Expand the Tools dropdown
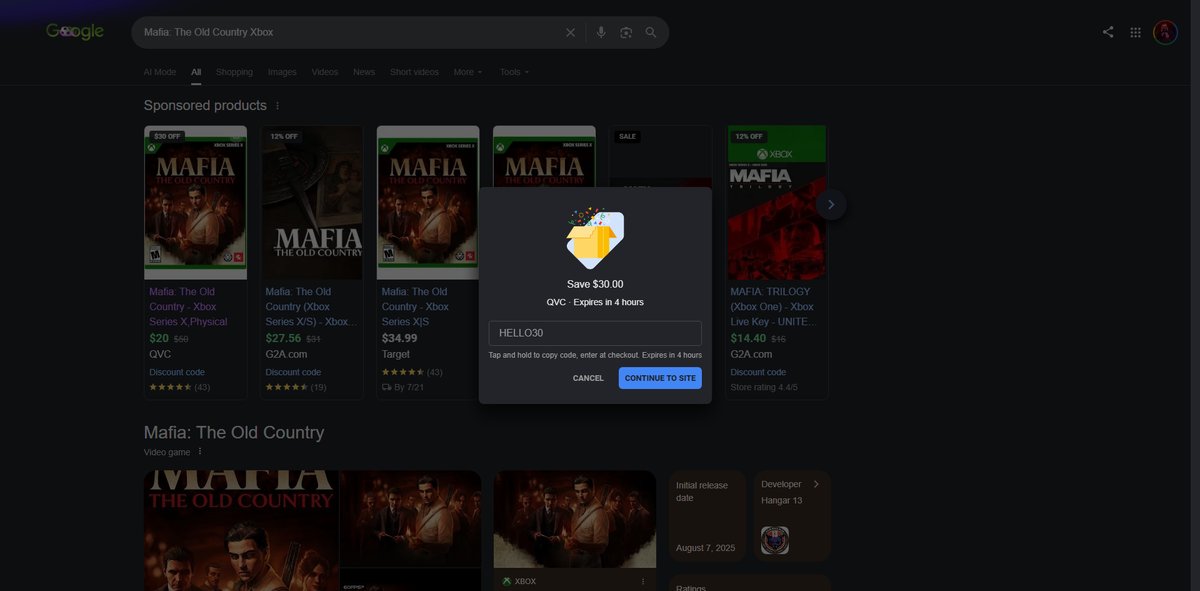The width and height of the screenshot is (1200, 591). pyautogui.click(x=514, y=72)
